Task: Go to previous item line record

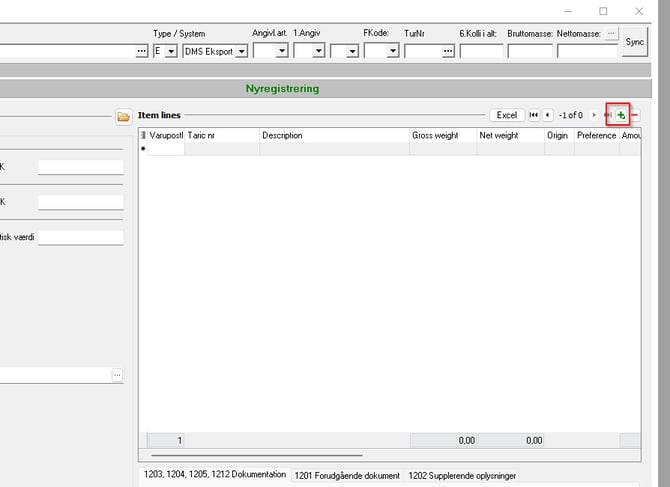Action: (x=547, y=116)
